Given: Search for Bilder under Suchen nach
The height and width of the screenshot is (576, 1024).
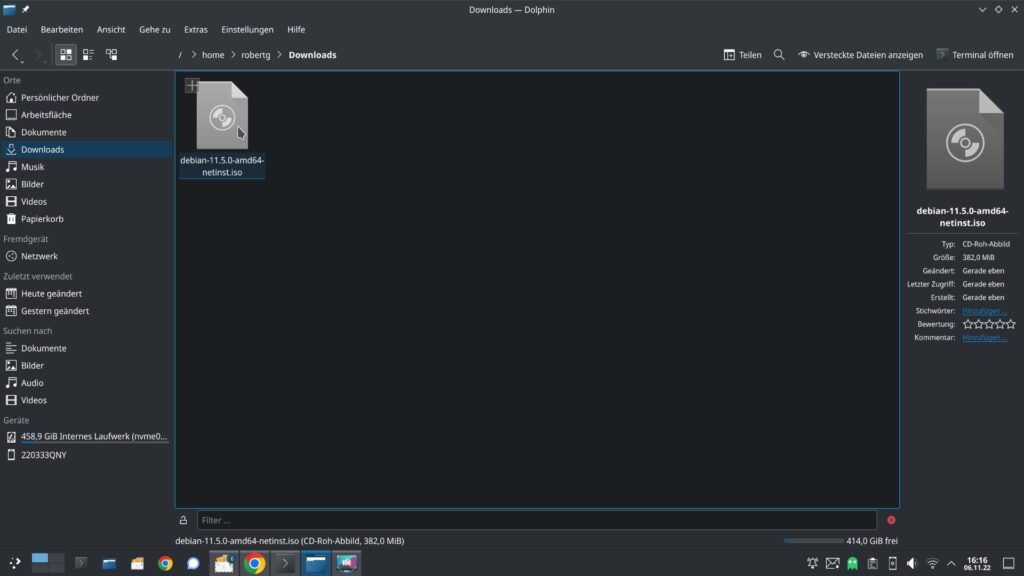Looking at the screenshot, I should coord(86,366).
